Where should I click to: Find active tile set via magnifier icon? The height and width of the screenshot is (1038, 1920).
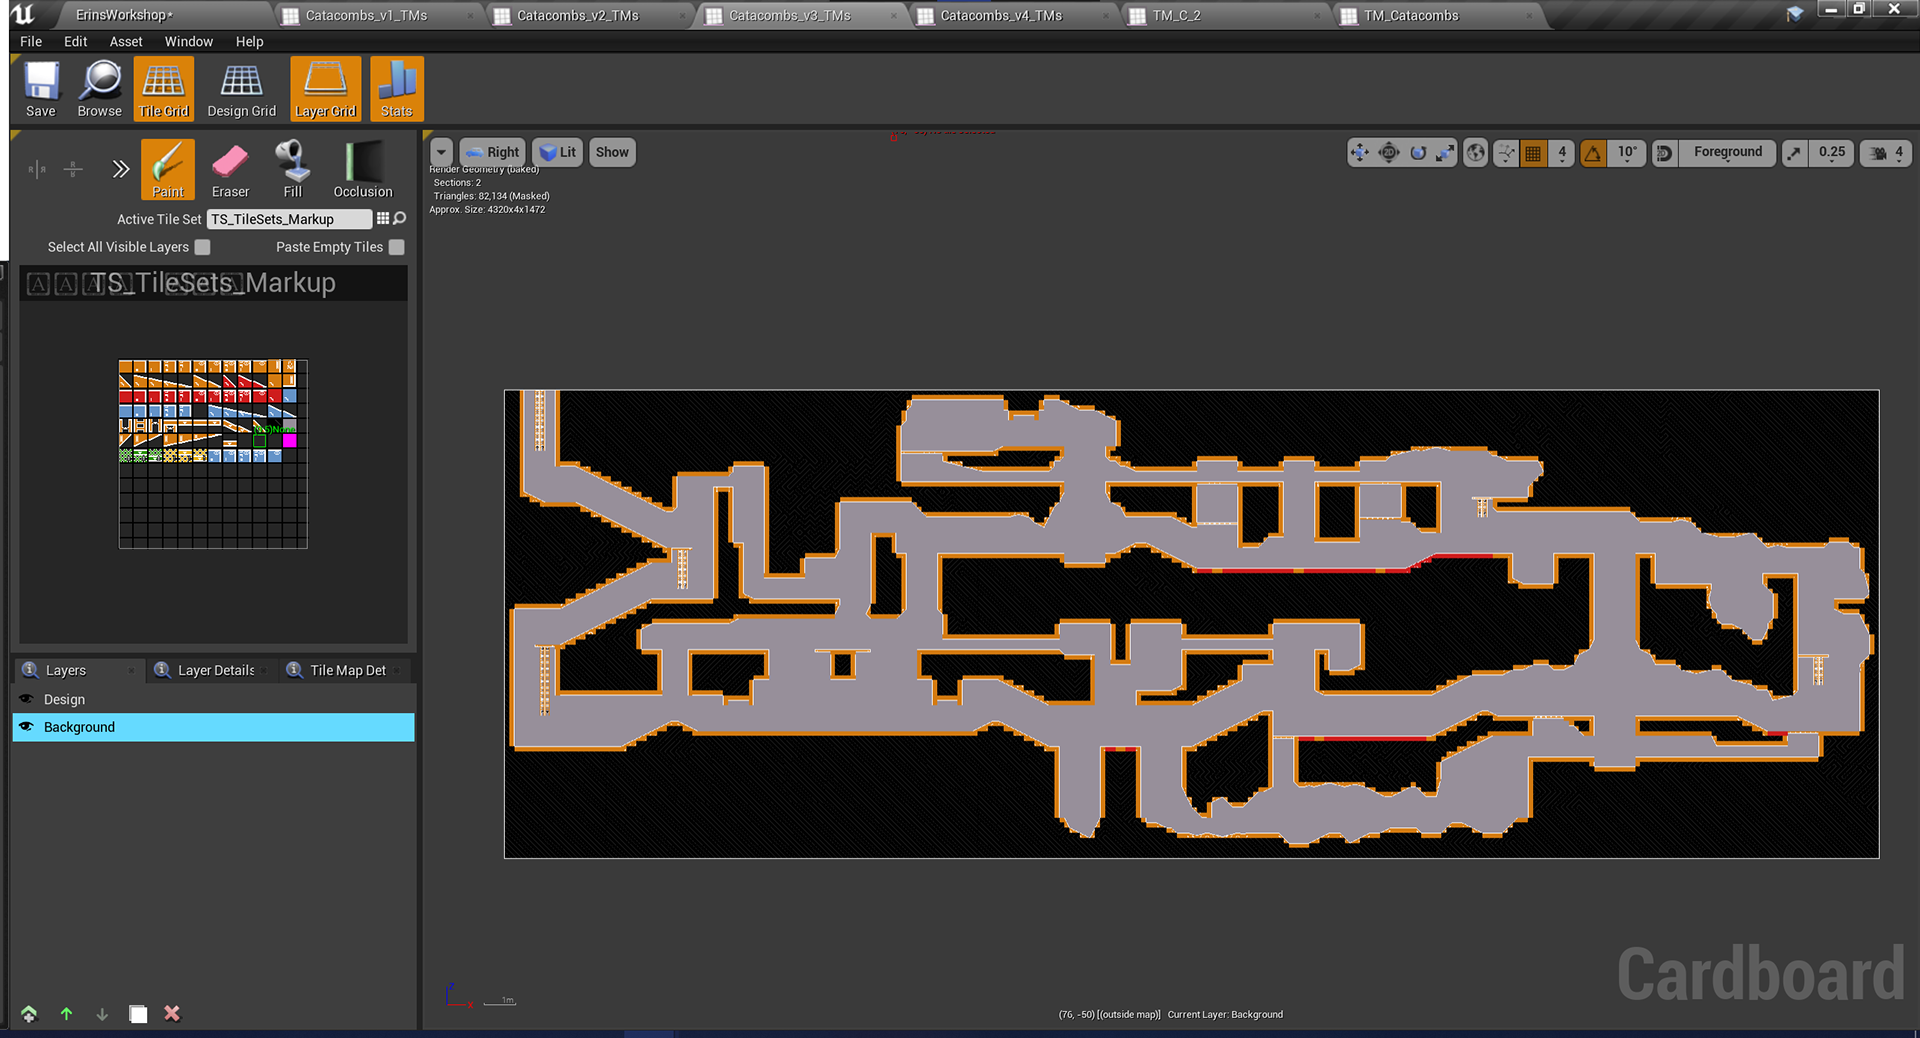pos(400,219)
